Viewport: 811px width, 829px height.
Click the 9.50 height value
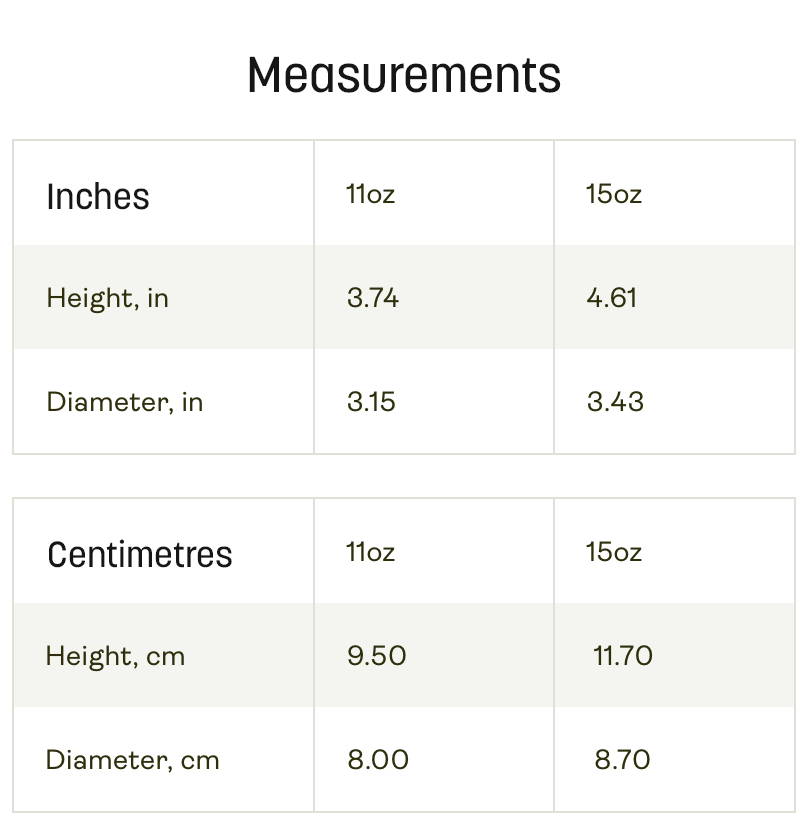[x=376, y=656]
